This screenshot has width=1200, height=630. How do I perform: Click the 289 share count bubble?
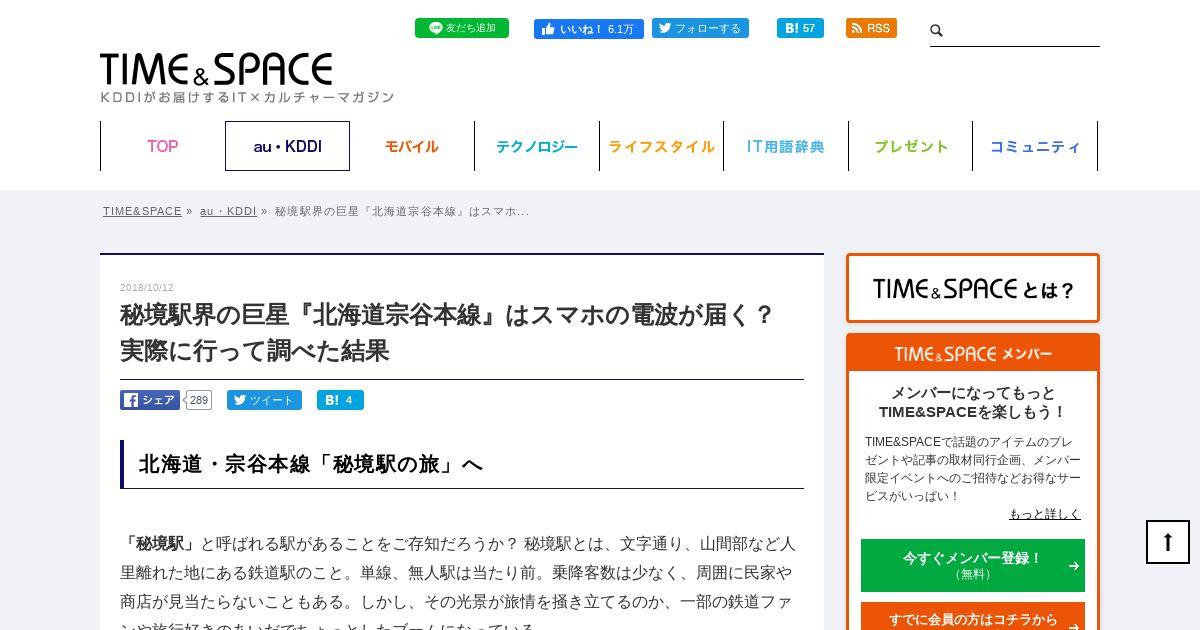tap(199, 400)
